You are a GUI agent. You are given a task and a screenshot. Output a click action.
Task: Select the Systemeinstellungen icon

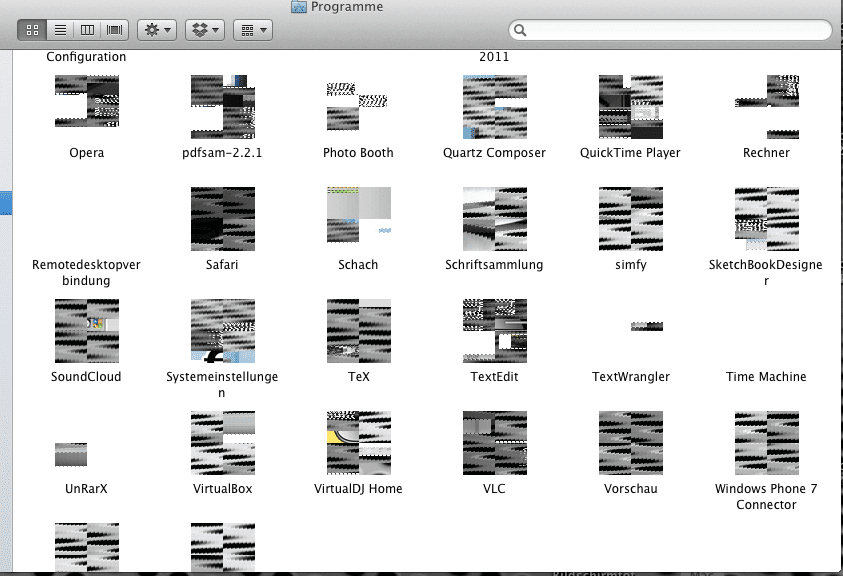223,331
